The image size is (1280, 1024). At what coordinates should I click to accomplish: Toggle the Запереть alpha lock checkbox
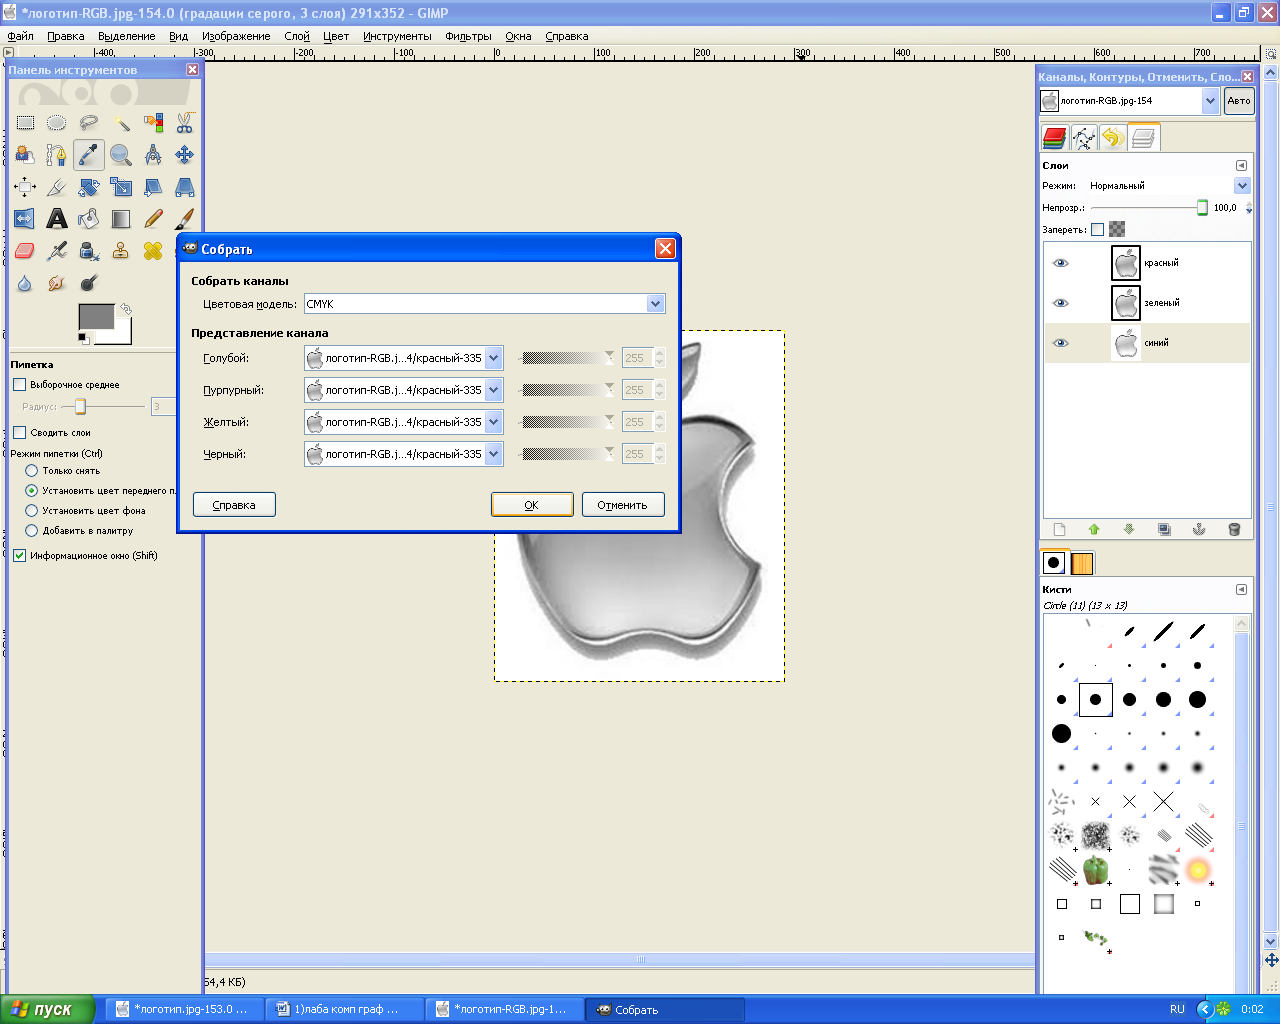coord(1097,230)
